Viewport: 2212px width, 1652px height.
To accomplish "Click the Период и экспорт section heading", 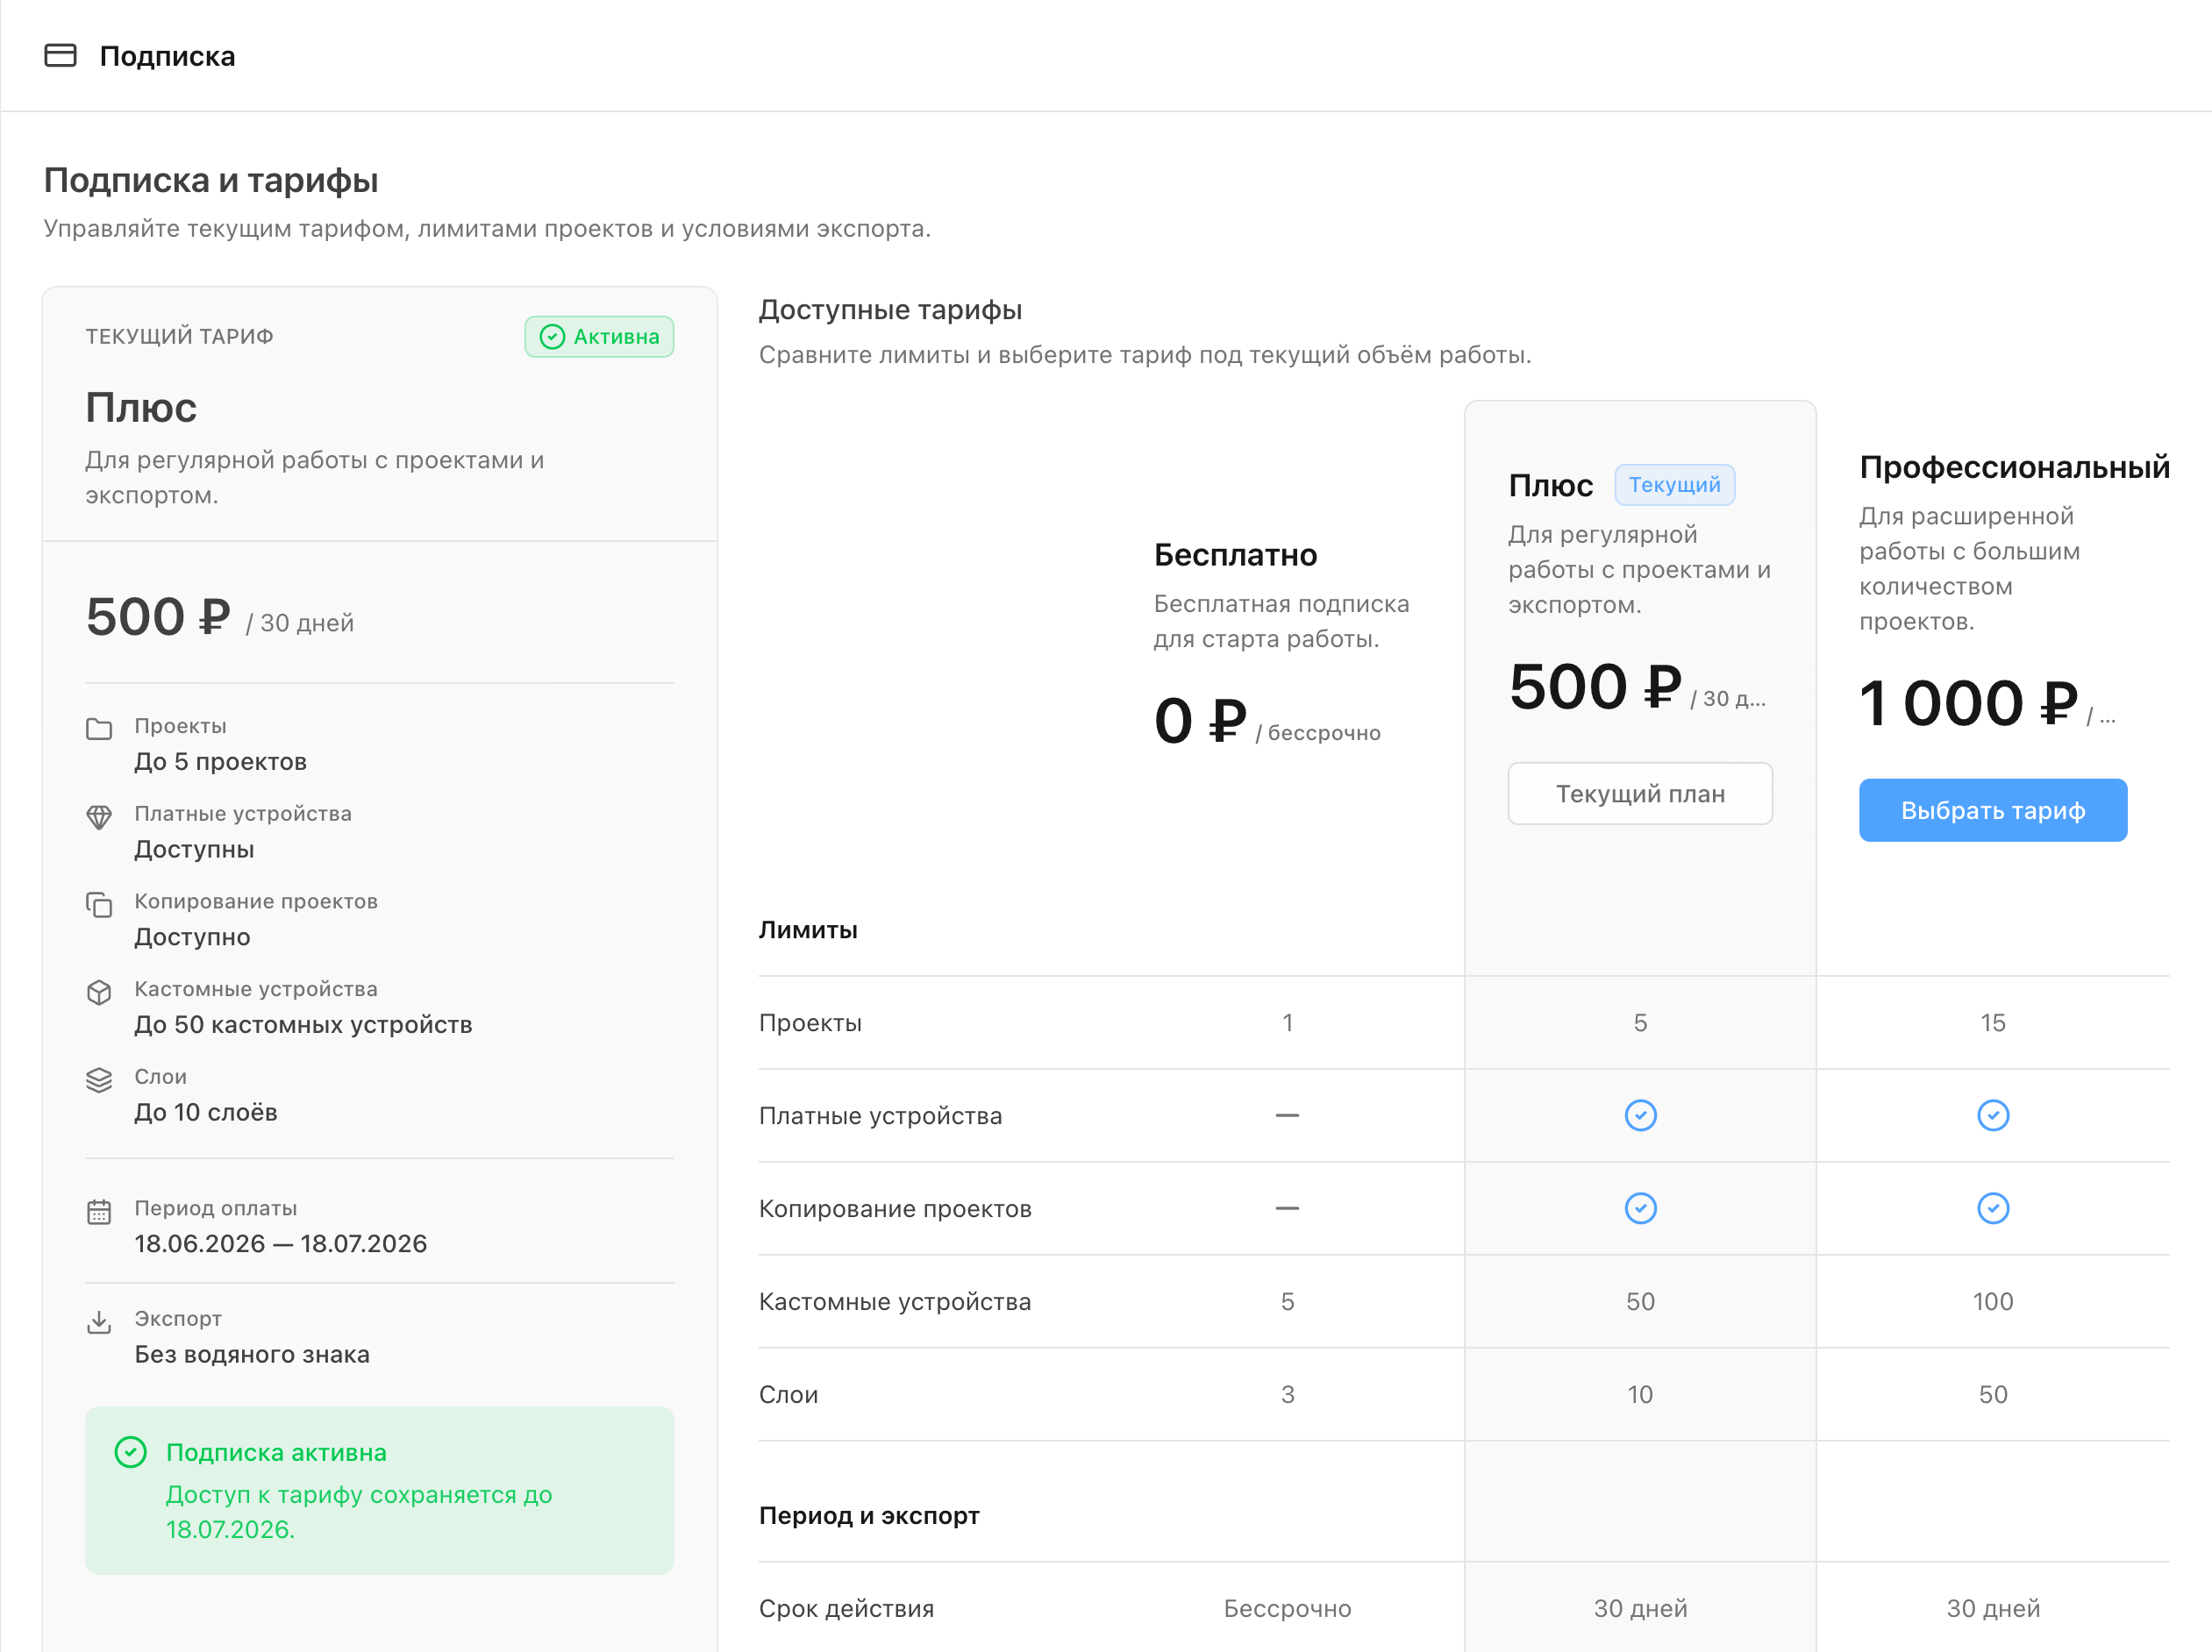I will (869, 1516).
